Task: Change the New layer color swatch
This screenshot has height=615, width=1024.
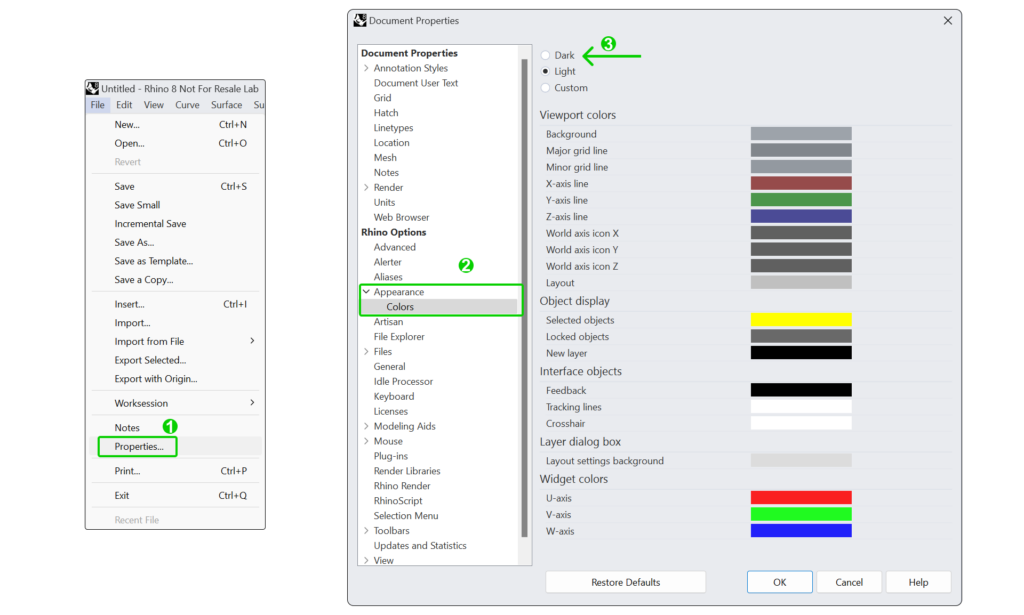Action: [801, 353]
